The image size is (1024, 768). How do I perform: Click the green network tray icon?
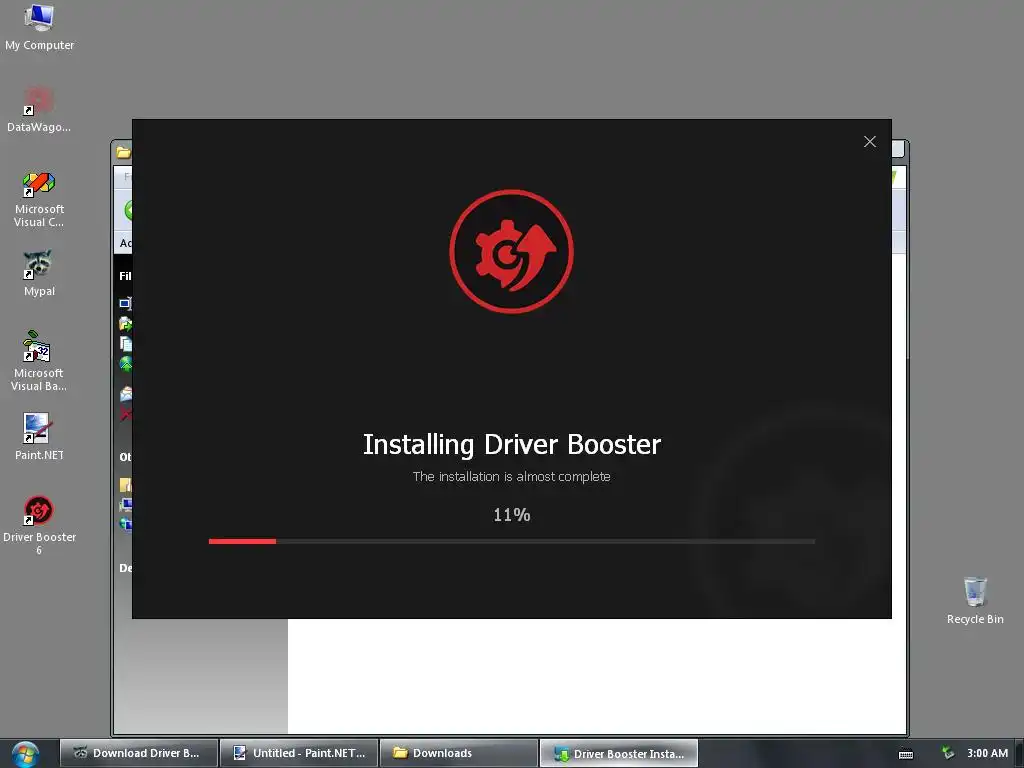point(948,753)
